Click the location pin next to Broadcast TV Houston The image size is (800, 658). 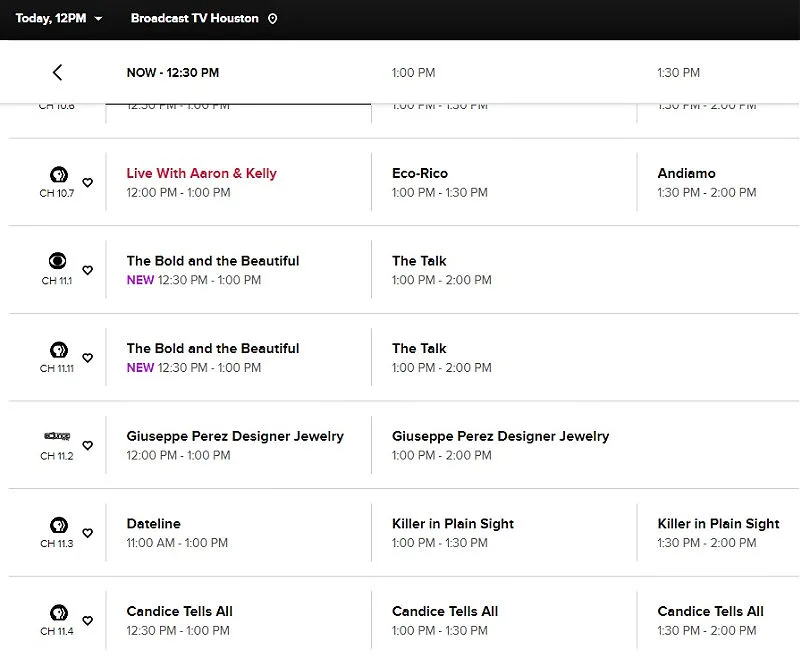pyautogui.click(x=273, y=19)
